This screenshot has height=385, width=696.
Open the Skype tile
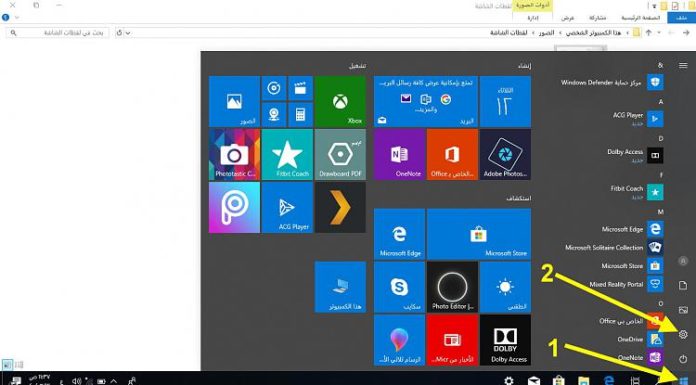tap(399, 287)
